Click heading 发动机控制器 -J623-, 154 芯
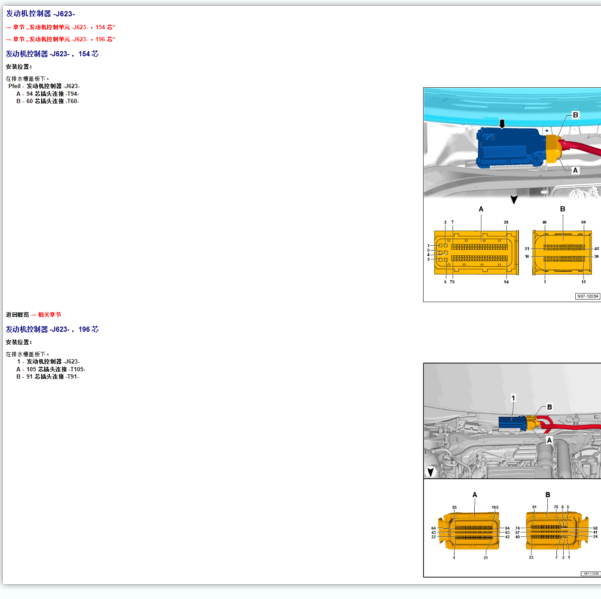 point(52,54)
